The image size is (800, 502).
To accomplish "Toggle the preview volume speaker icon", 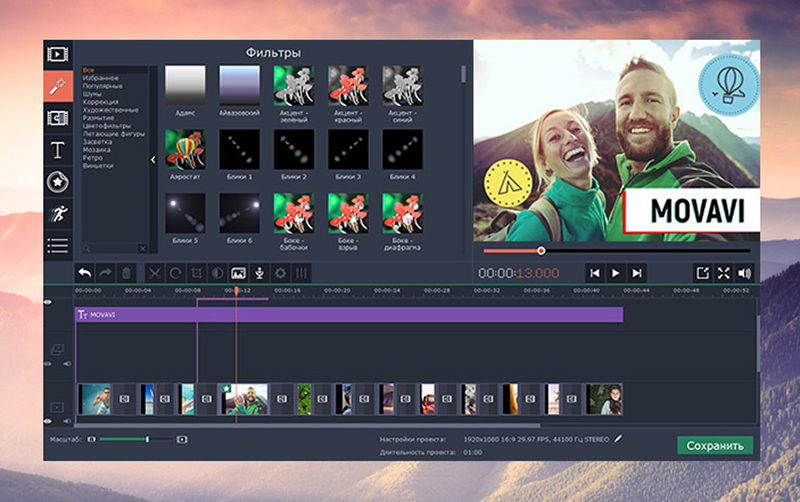I will pos(744,272).
